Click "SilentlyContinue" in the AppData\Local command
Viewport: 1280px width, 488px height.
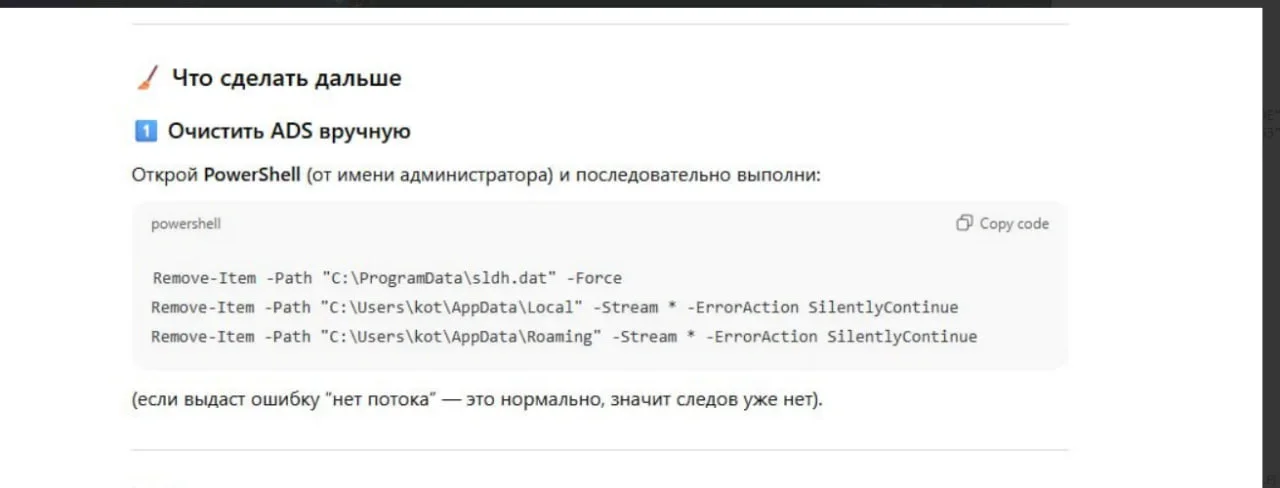pos(883,307)
